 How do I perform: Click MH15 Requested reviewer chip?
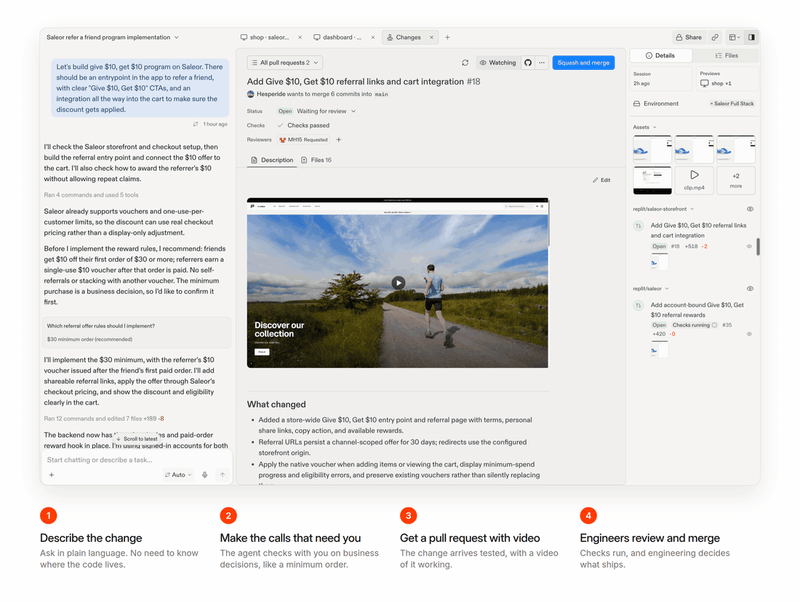point(304,140)
